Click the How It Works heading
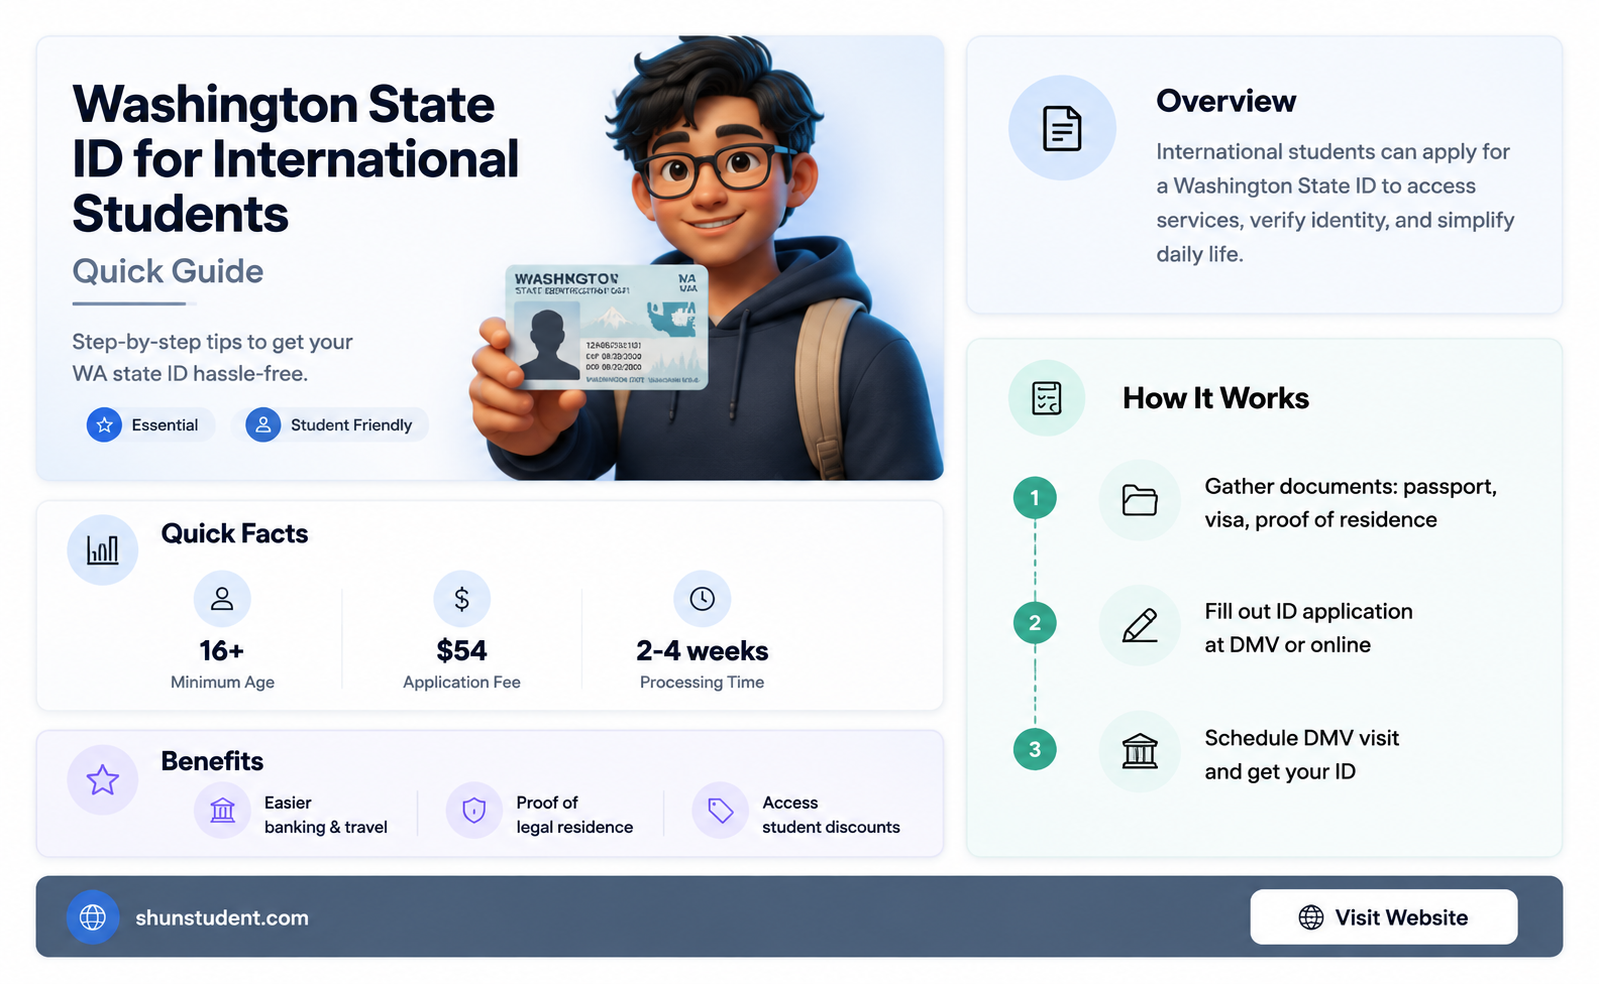 tap(1215, 398)
